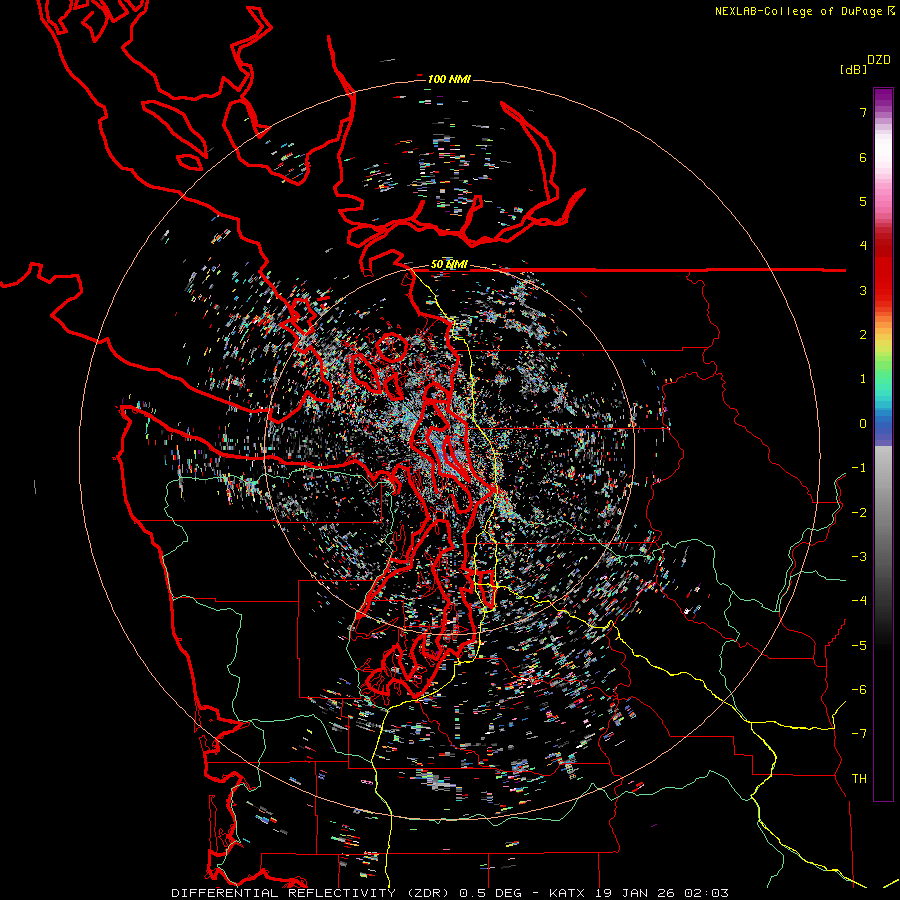
Task: Click the 19 JAN 26 date text
Action: coord(634,893)
